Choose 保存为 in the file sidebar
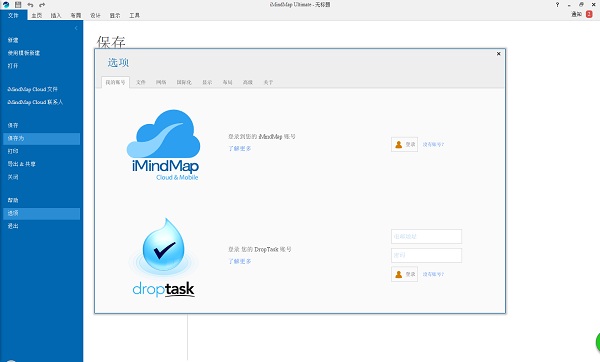The height and width of the screenshot is (362, 600). (x=41, y=139)
